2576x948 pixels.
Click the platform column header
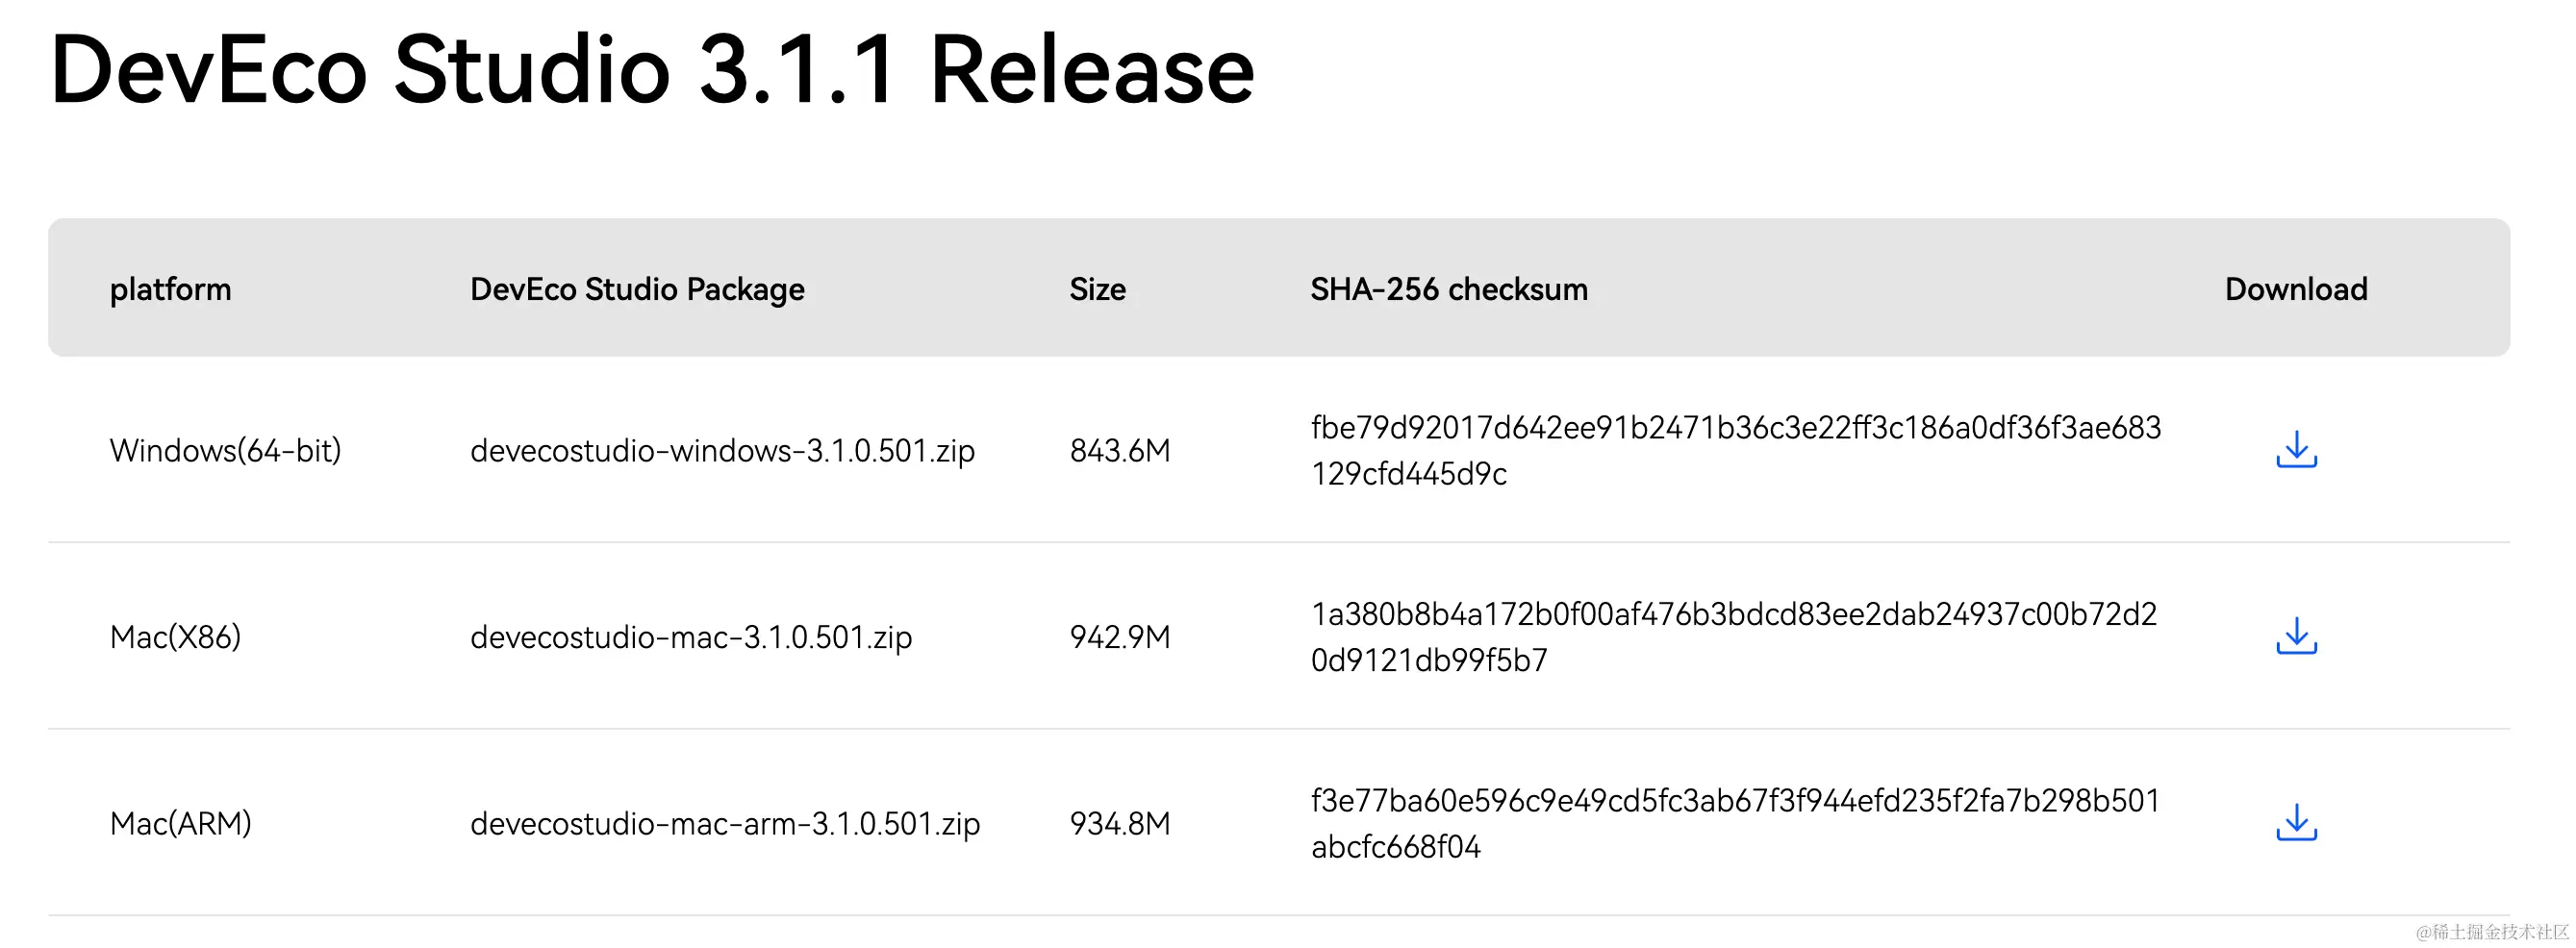pos(170,289)
